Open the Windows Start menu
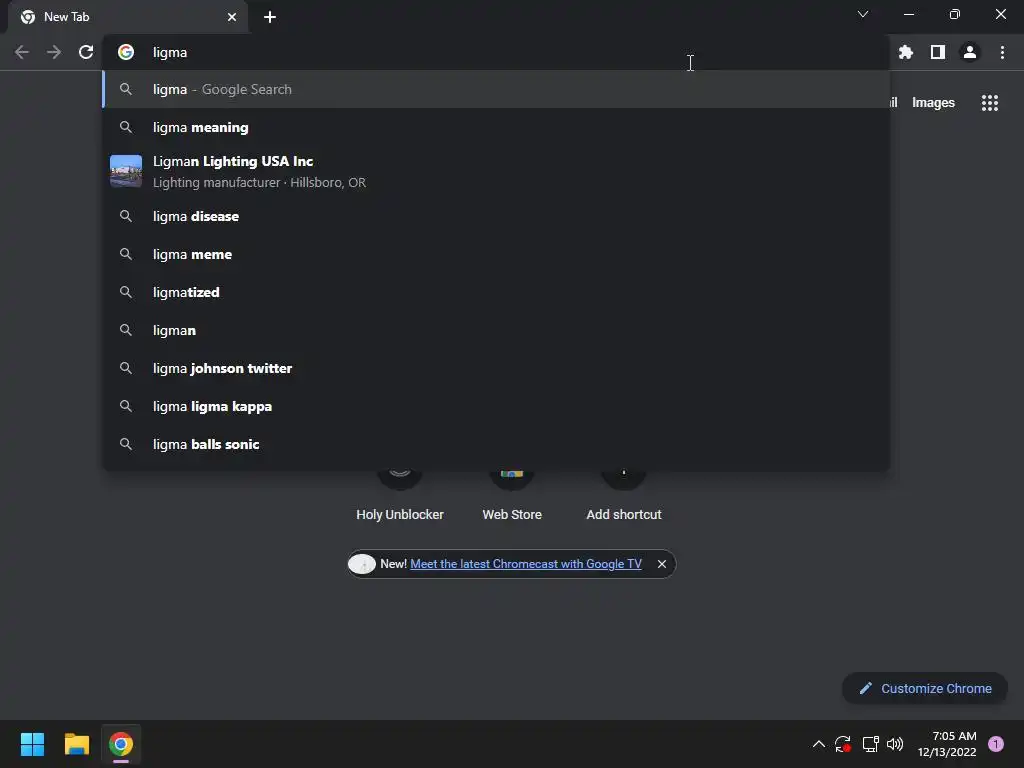 tap(32, 744)
